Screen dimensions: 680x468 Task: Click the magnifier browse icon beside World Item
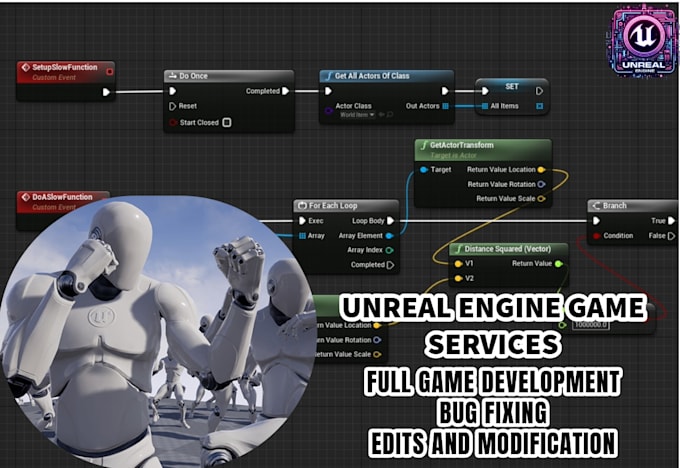point(390,115)
